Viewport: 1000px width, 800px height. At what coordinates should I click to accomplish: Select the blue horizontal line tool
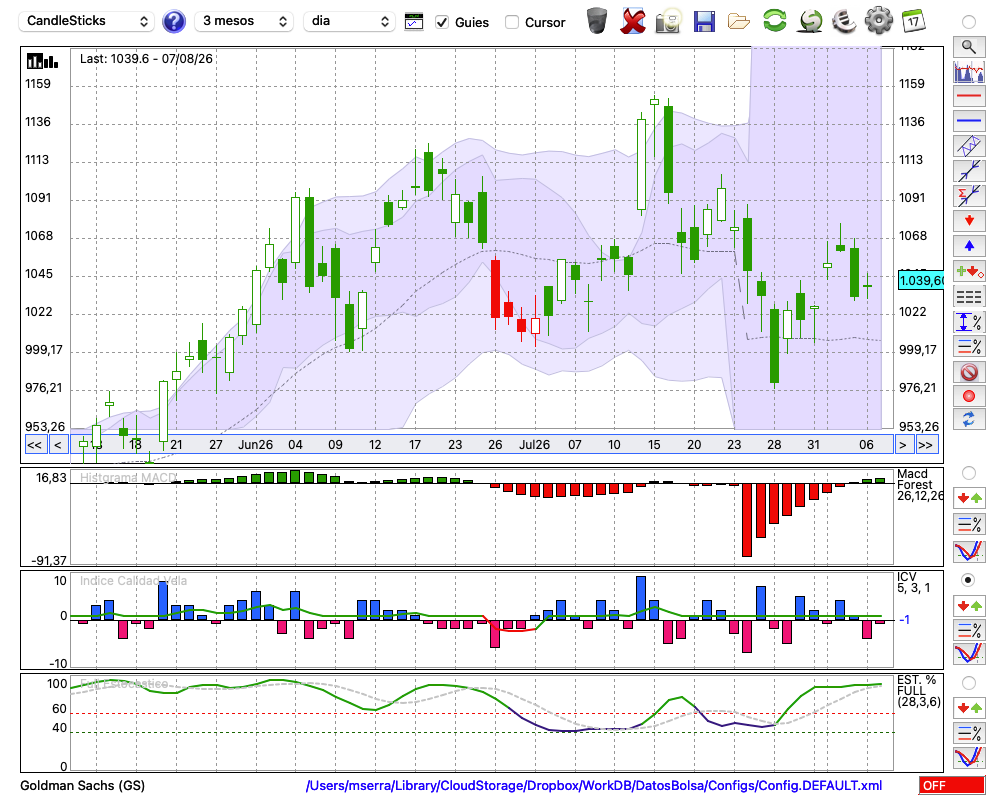click(969, 121)
